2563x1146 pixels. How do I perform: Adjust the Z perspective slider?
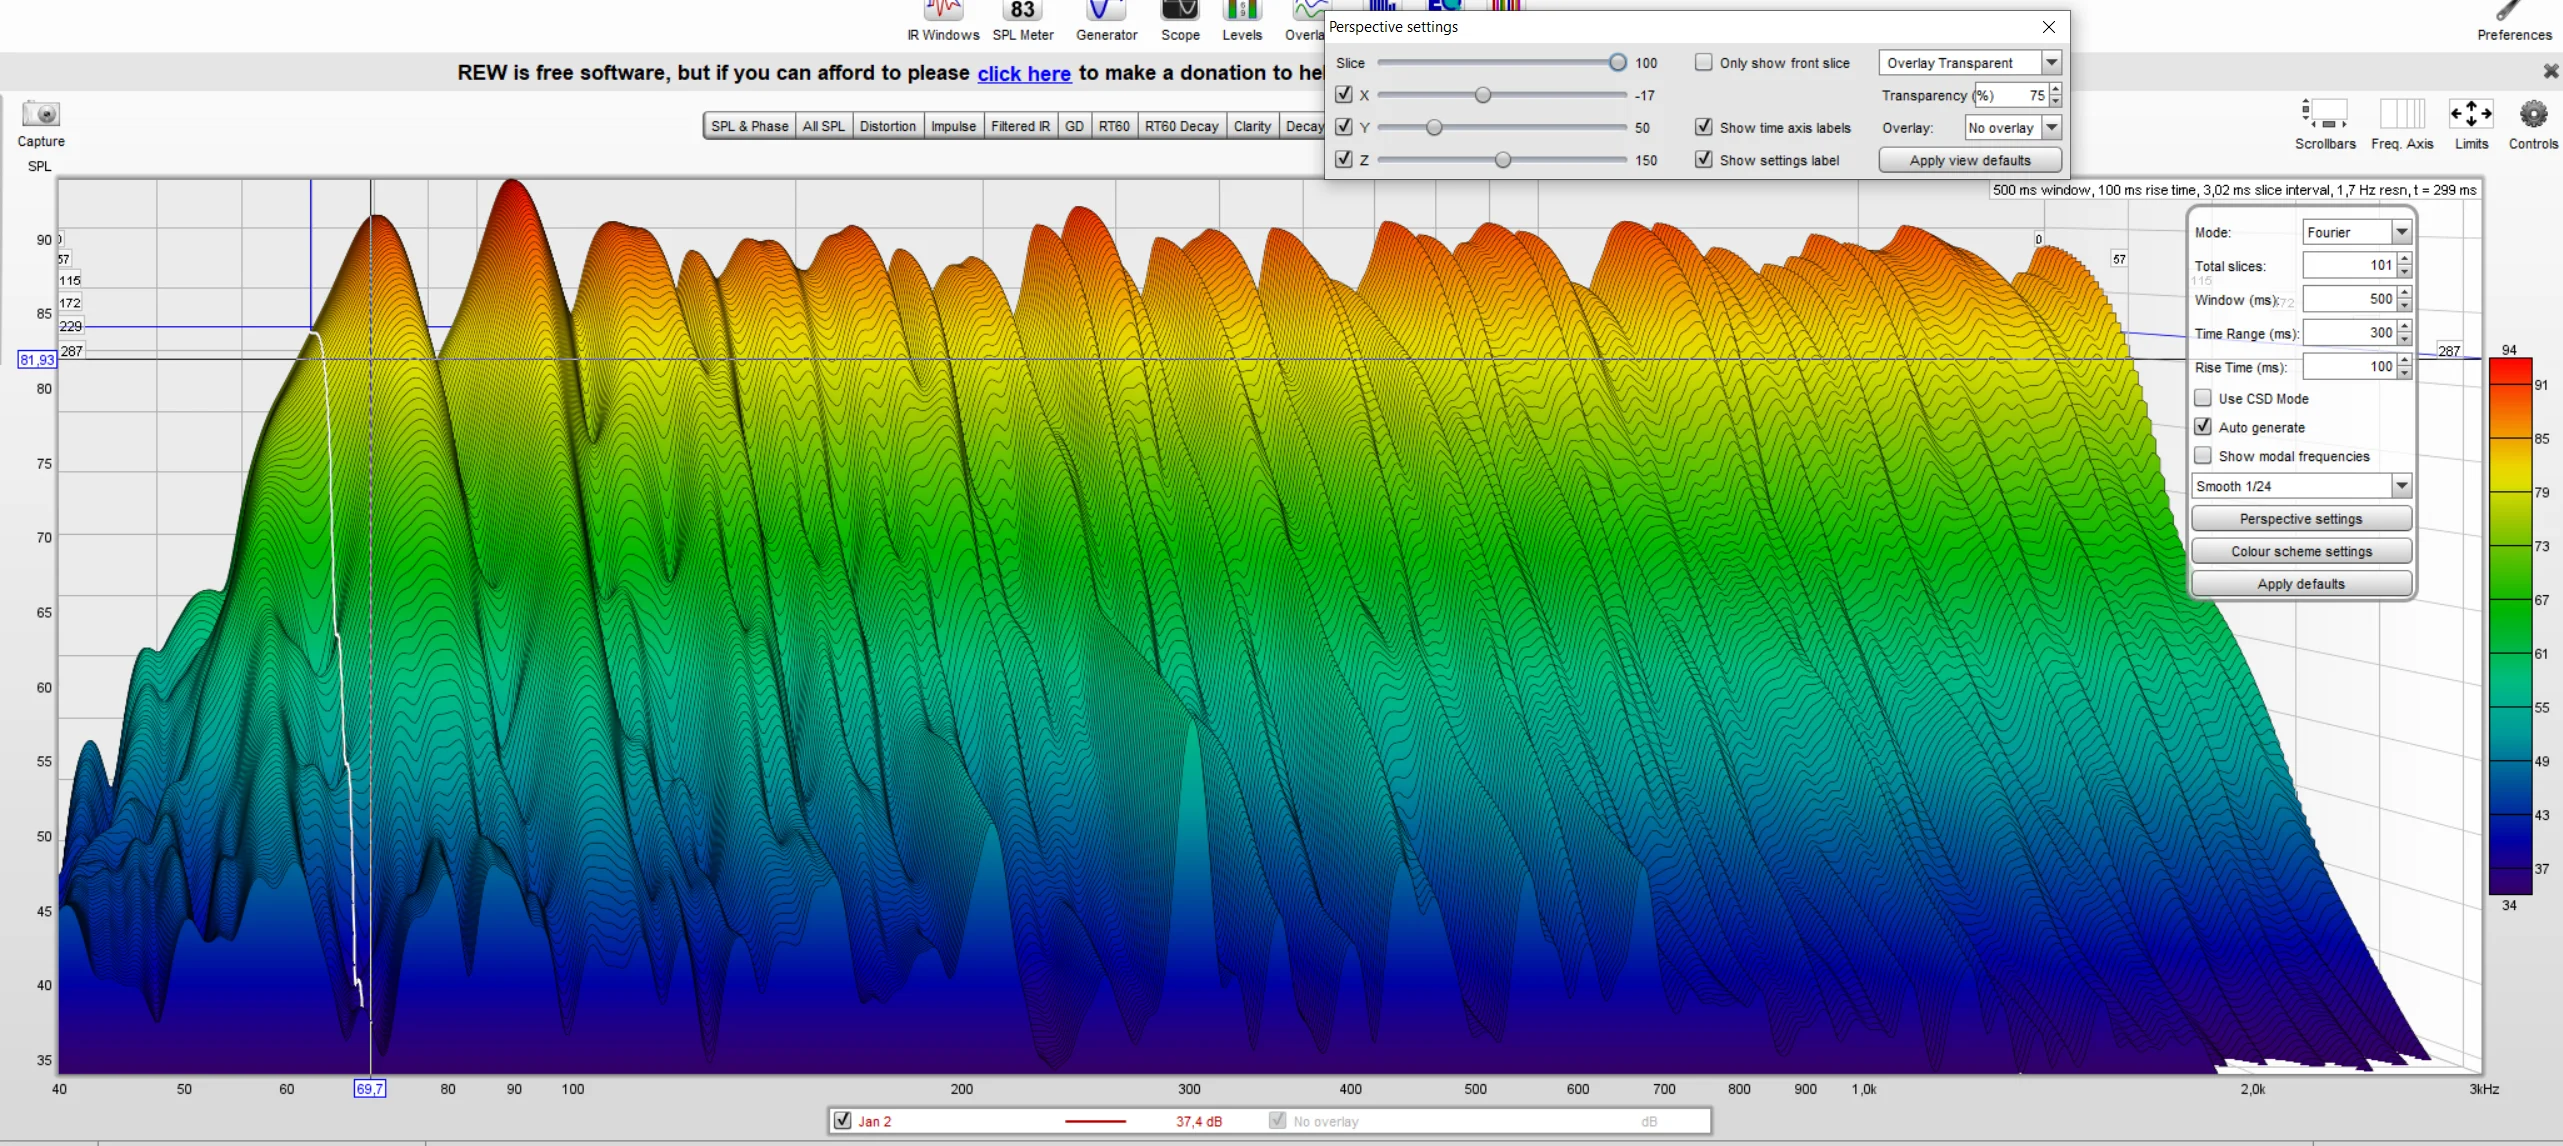click(x=1502, y=160)
